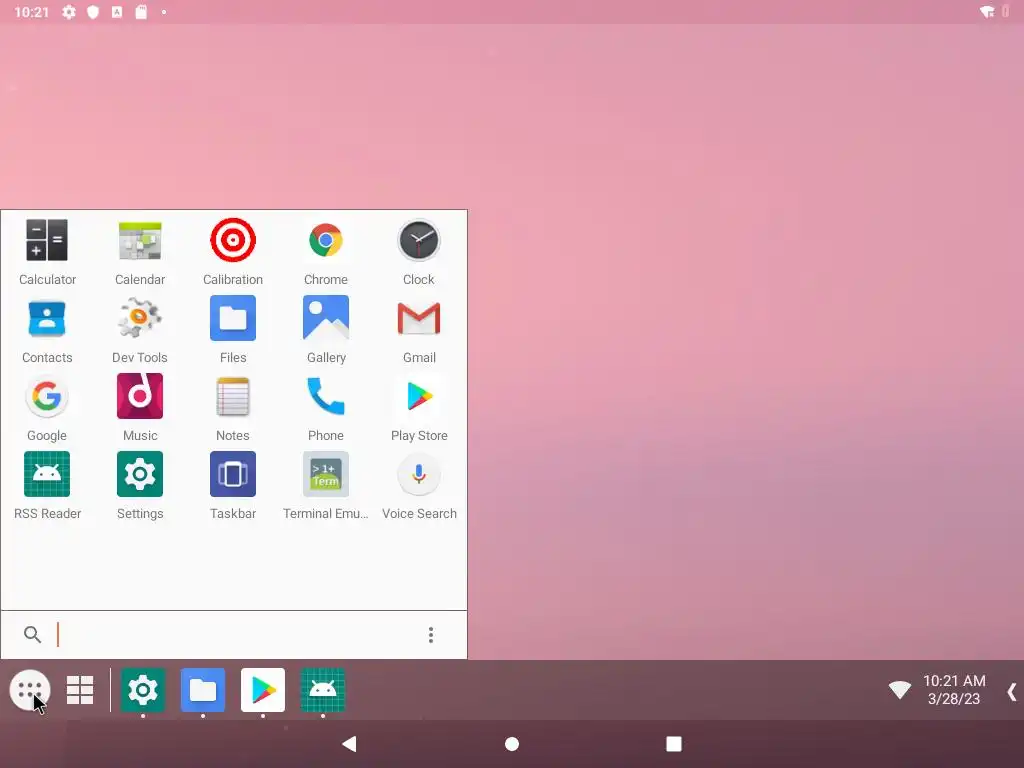Launch the Contacts app
The height and width of the screenshot is (768, 1024).
pos(47,330)
